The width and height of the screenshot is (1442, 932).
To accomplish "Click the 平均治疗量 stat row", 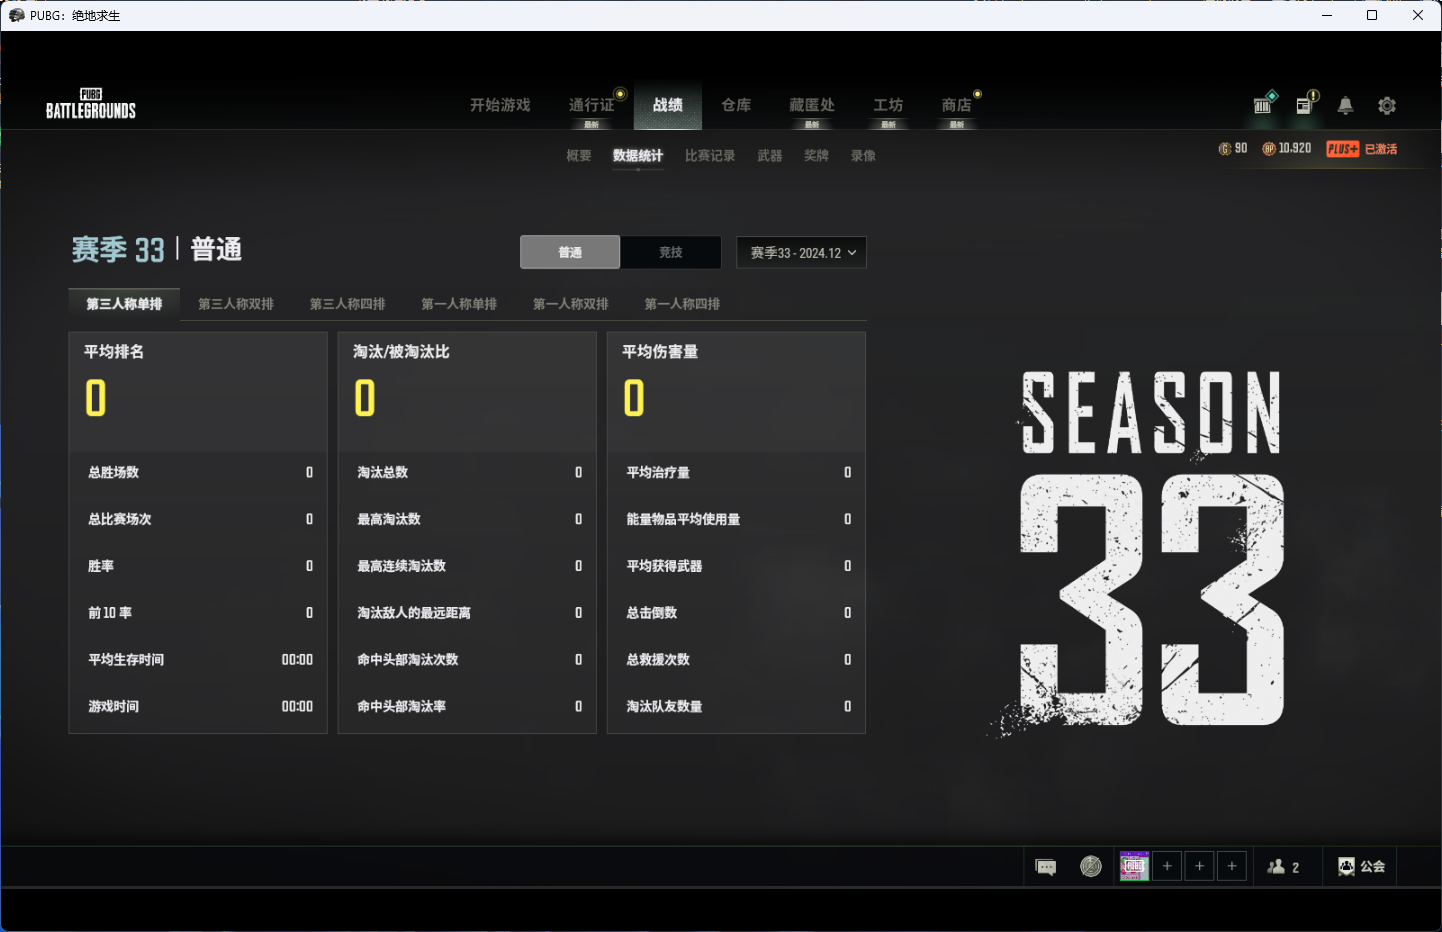I will click(736, 473).
